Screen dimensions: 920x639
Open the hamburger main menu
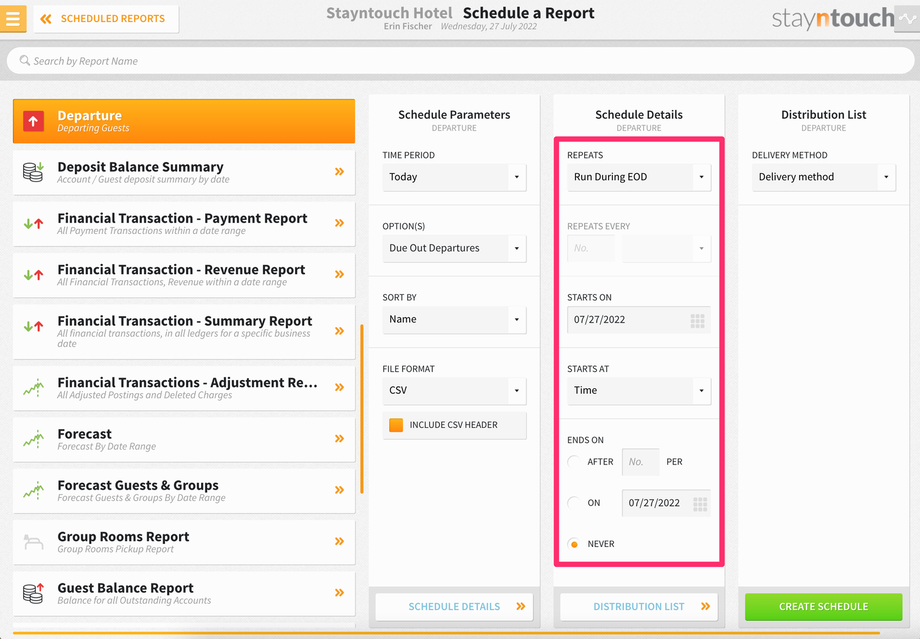(x=12, y=18)
